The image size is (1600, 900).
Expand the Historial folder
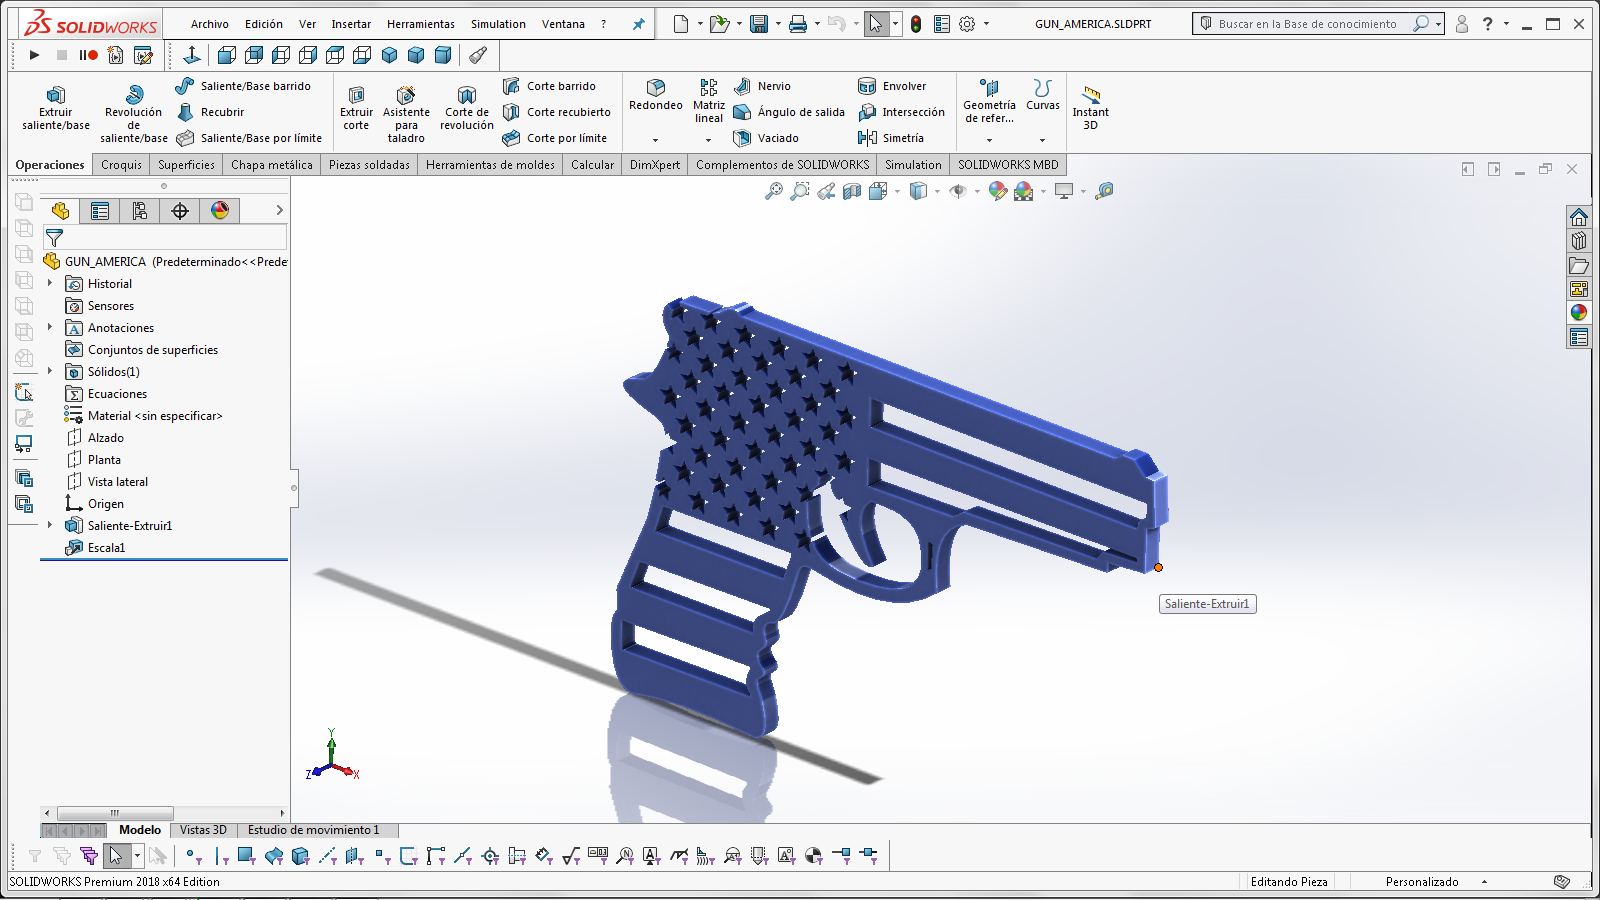pyautogui.click(x=49, y=283)
